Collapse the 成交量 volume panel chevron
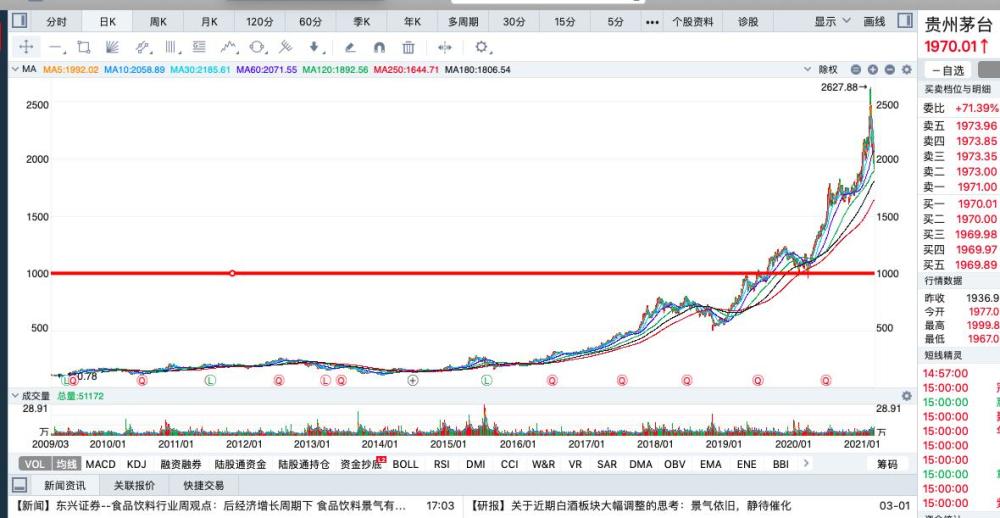This screenshot has width=1000, height=518. point(15,396)
